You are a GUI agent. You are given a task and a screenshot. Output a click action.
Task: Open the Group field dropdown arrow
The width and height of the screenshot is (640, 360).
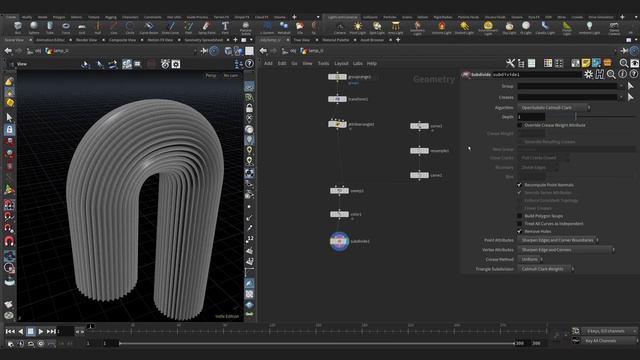622,86
